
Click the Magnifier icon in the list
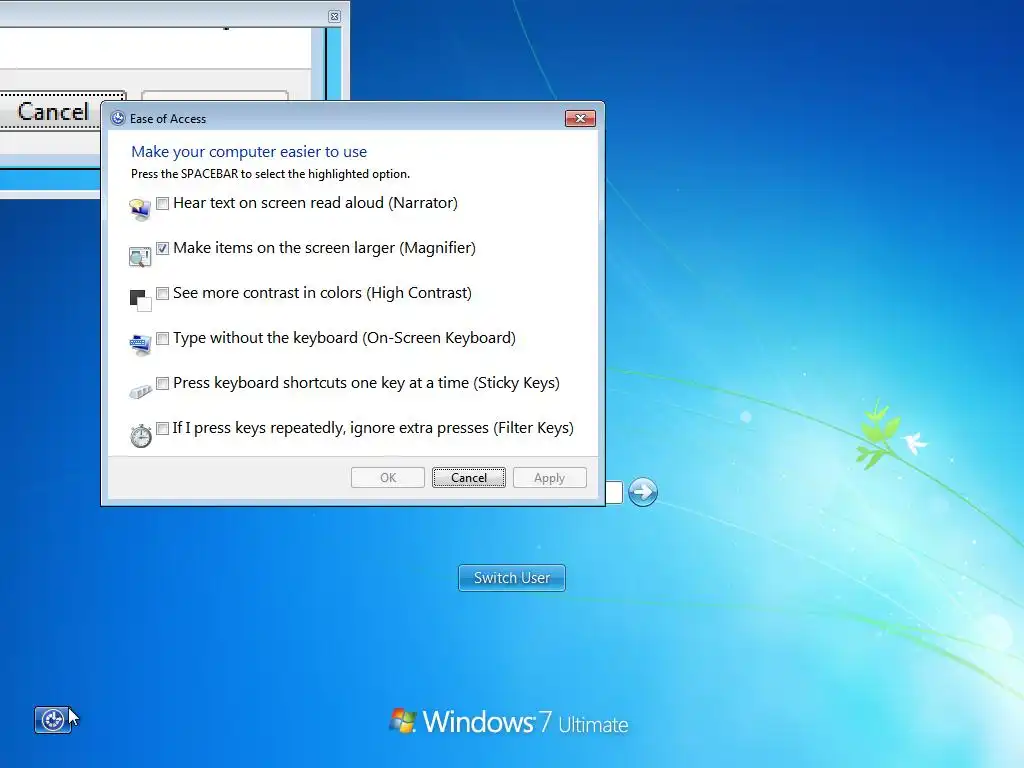point(140,257)
